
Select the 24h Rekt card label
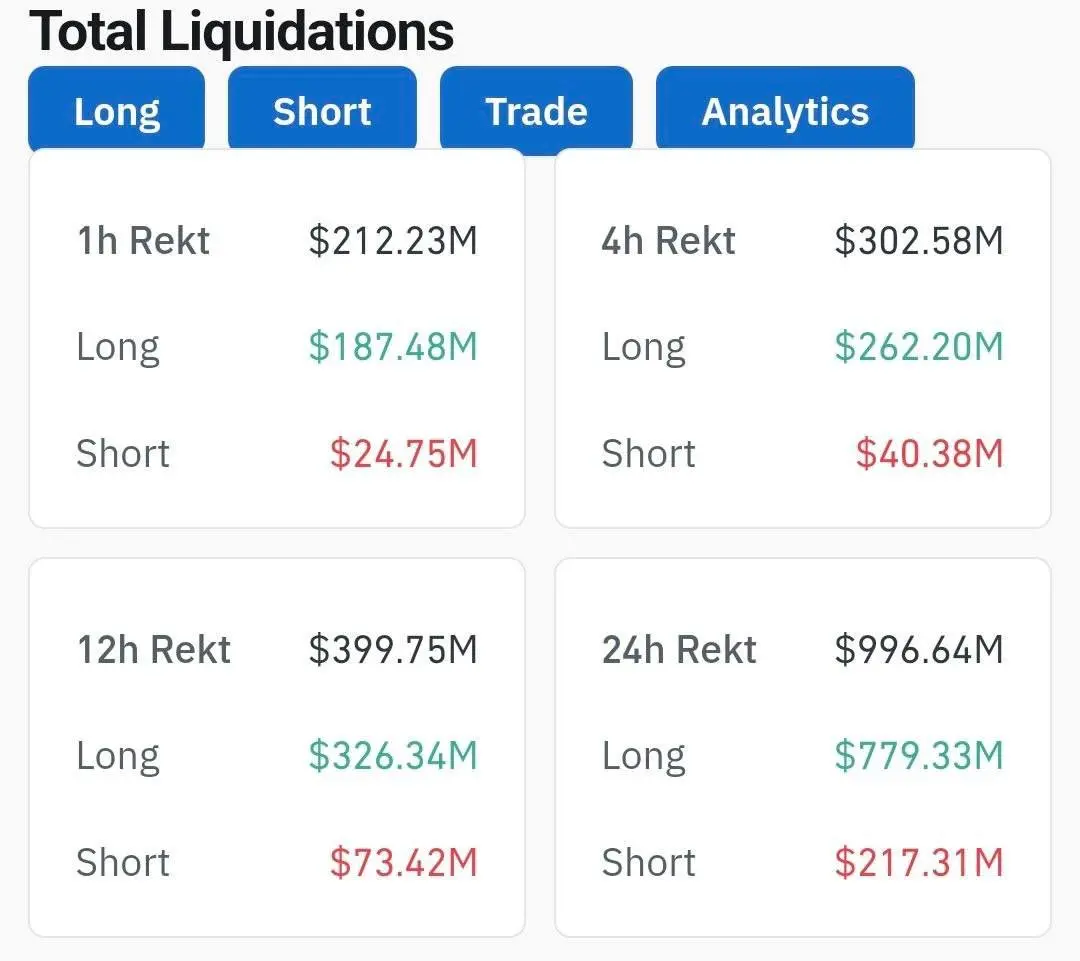coord(679,650)
